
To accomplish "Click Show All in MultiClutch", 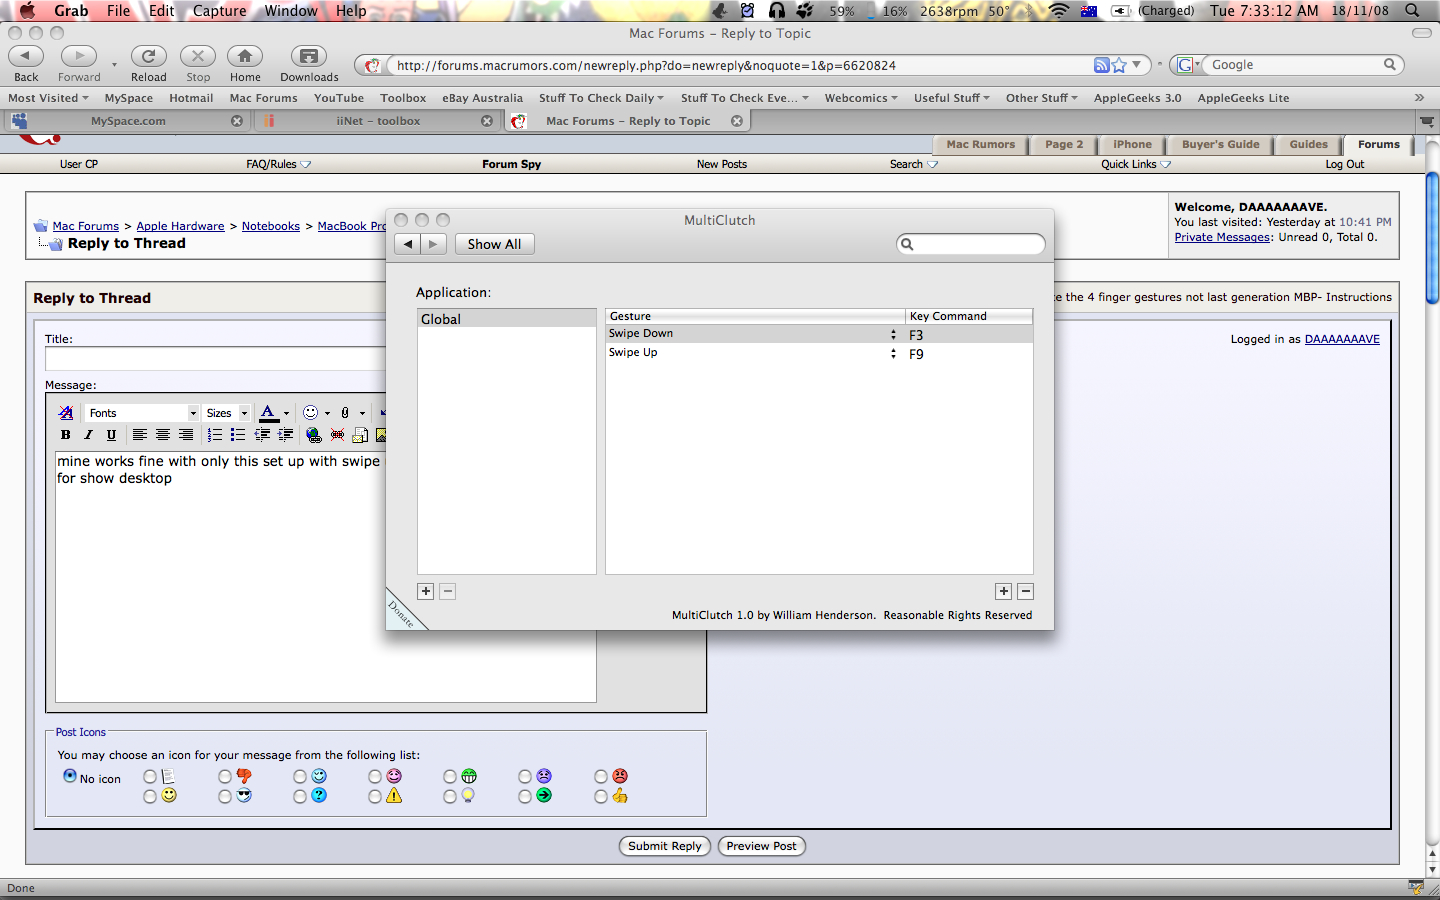I will click(494, 244).
